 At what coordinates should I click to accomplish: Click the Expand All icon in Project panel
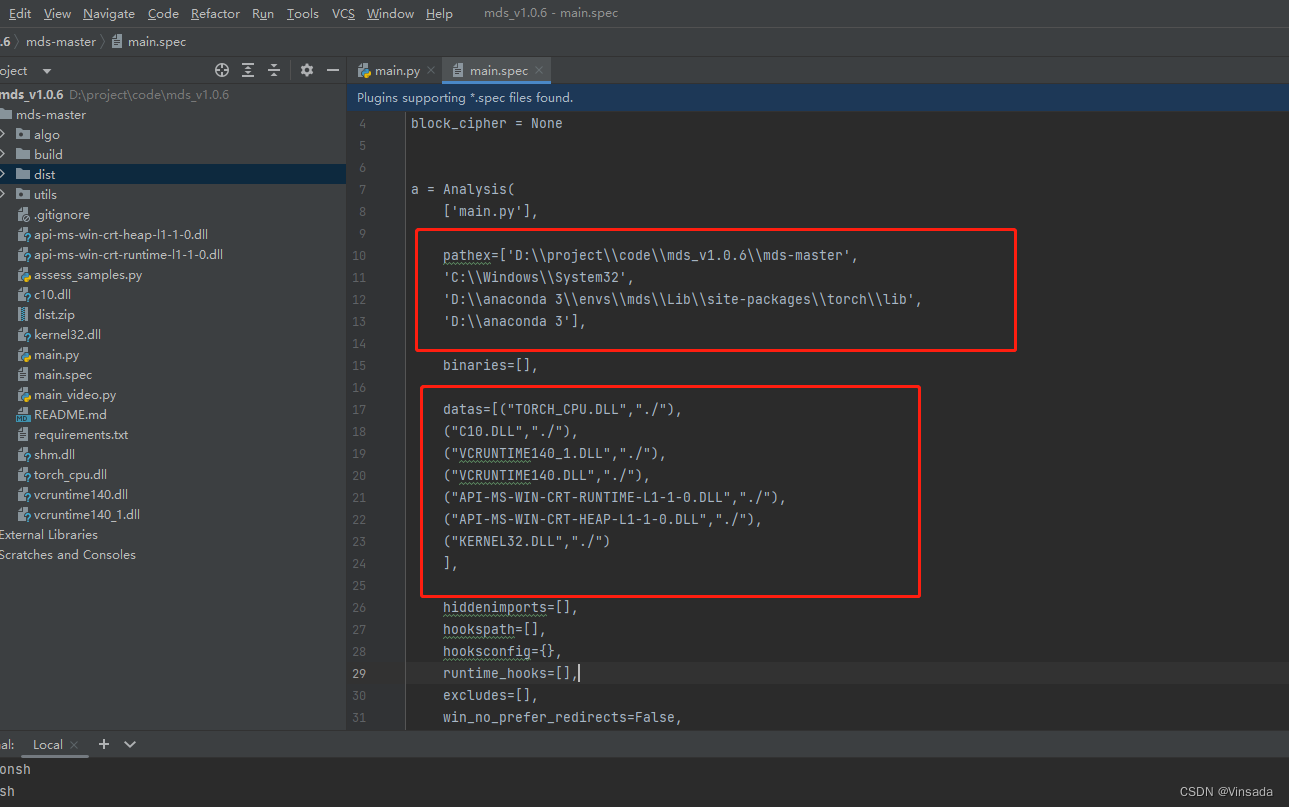248,70
